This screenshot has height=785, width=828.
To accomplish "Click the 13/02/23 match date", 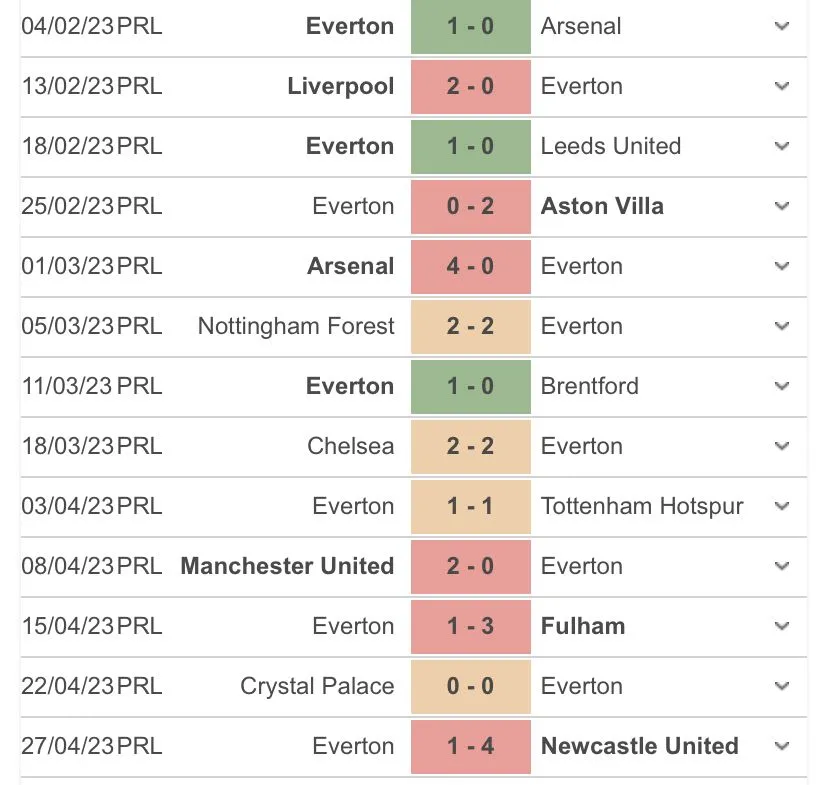I will 68,86.
